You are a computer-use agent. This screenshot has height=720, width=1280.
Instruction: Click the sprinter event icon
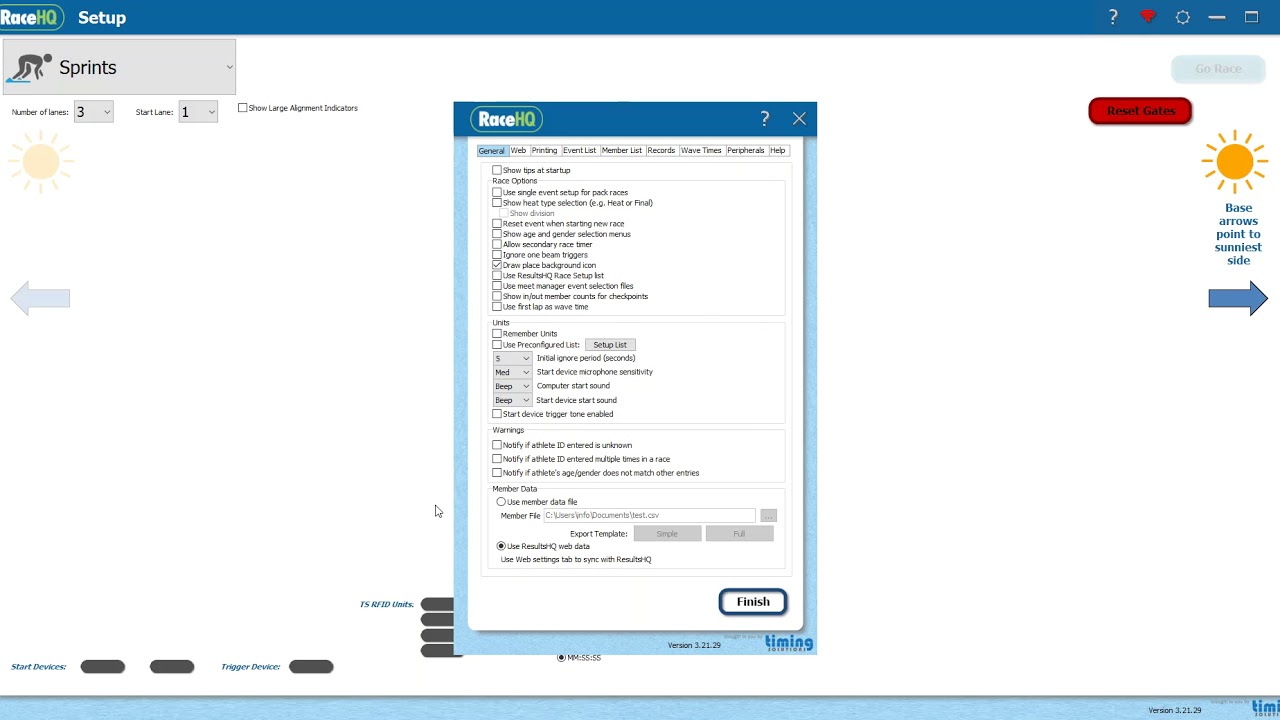pos(29,68)
